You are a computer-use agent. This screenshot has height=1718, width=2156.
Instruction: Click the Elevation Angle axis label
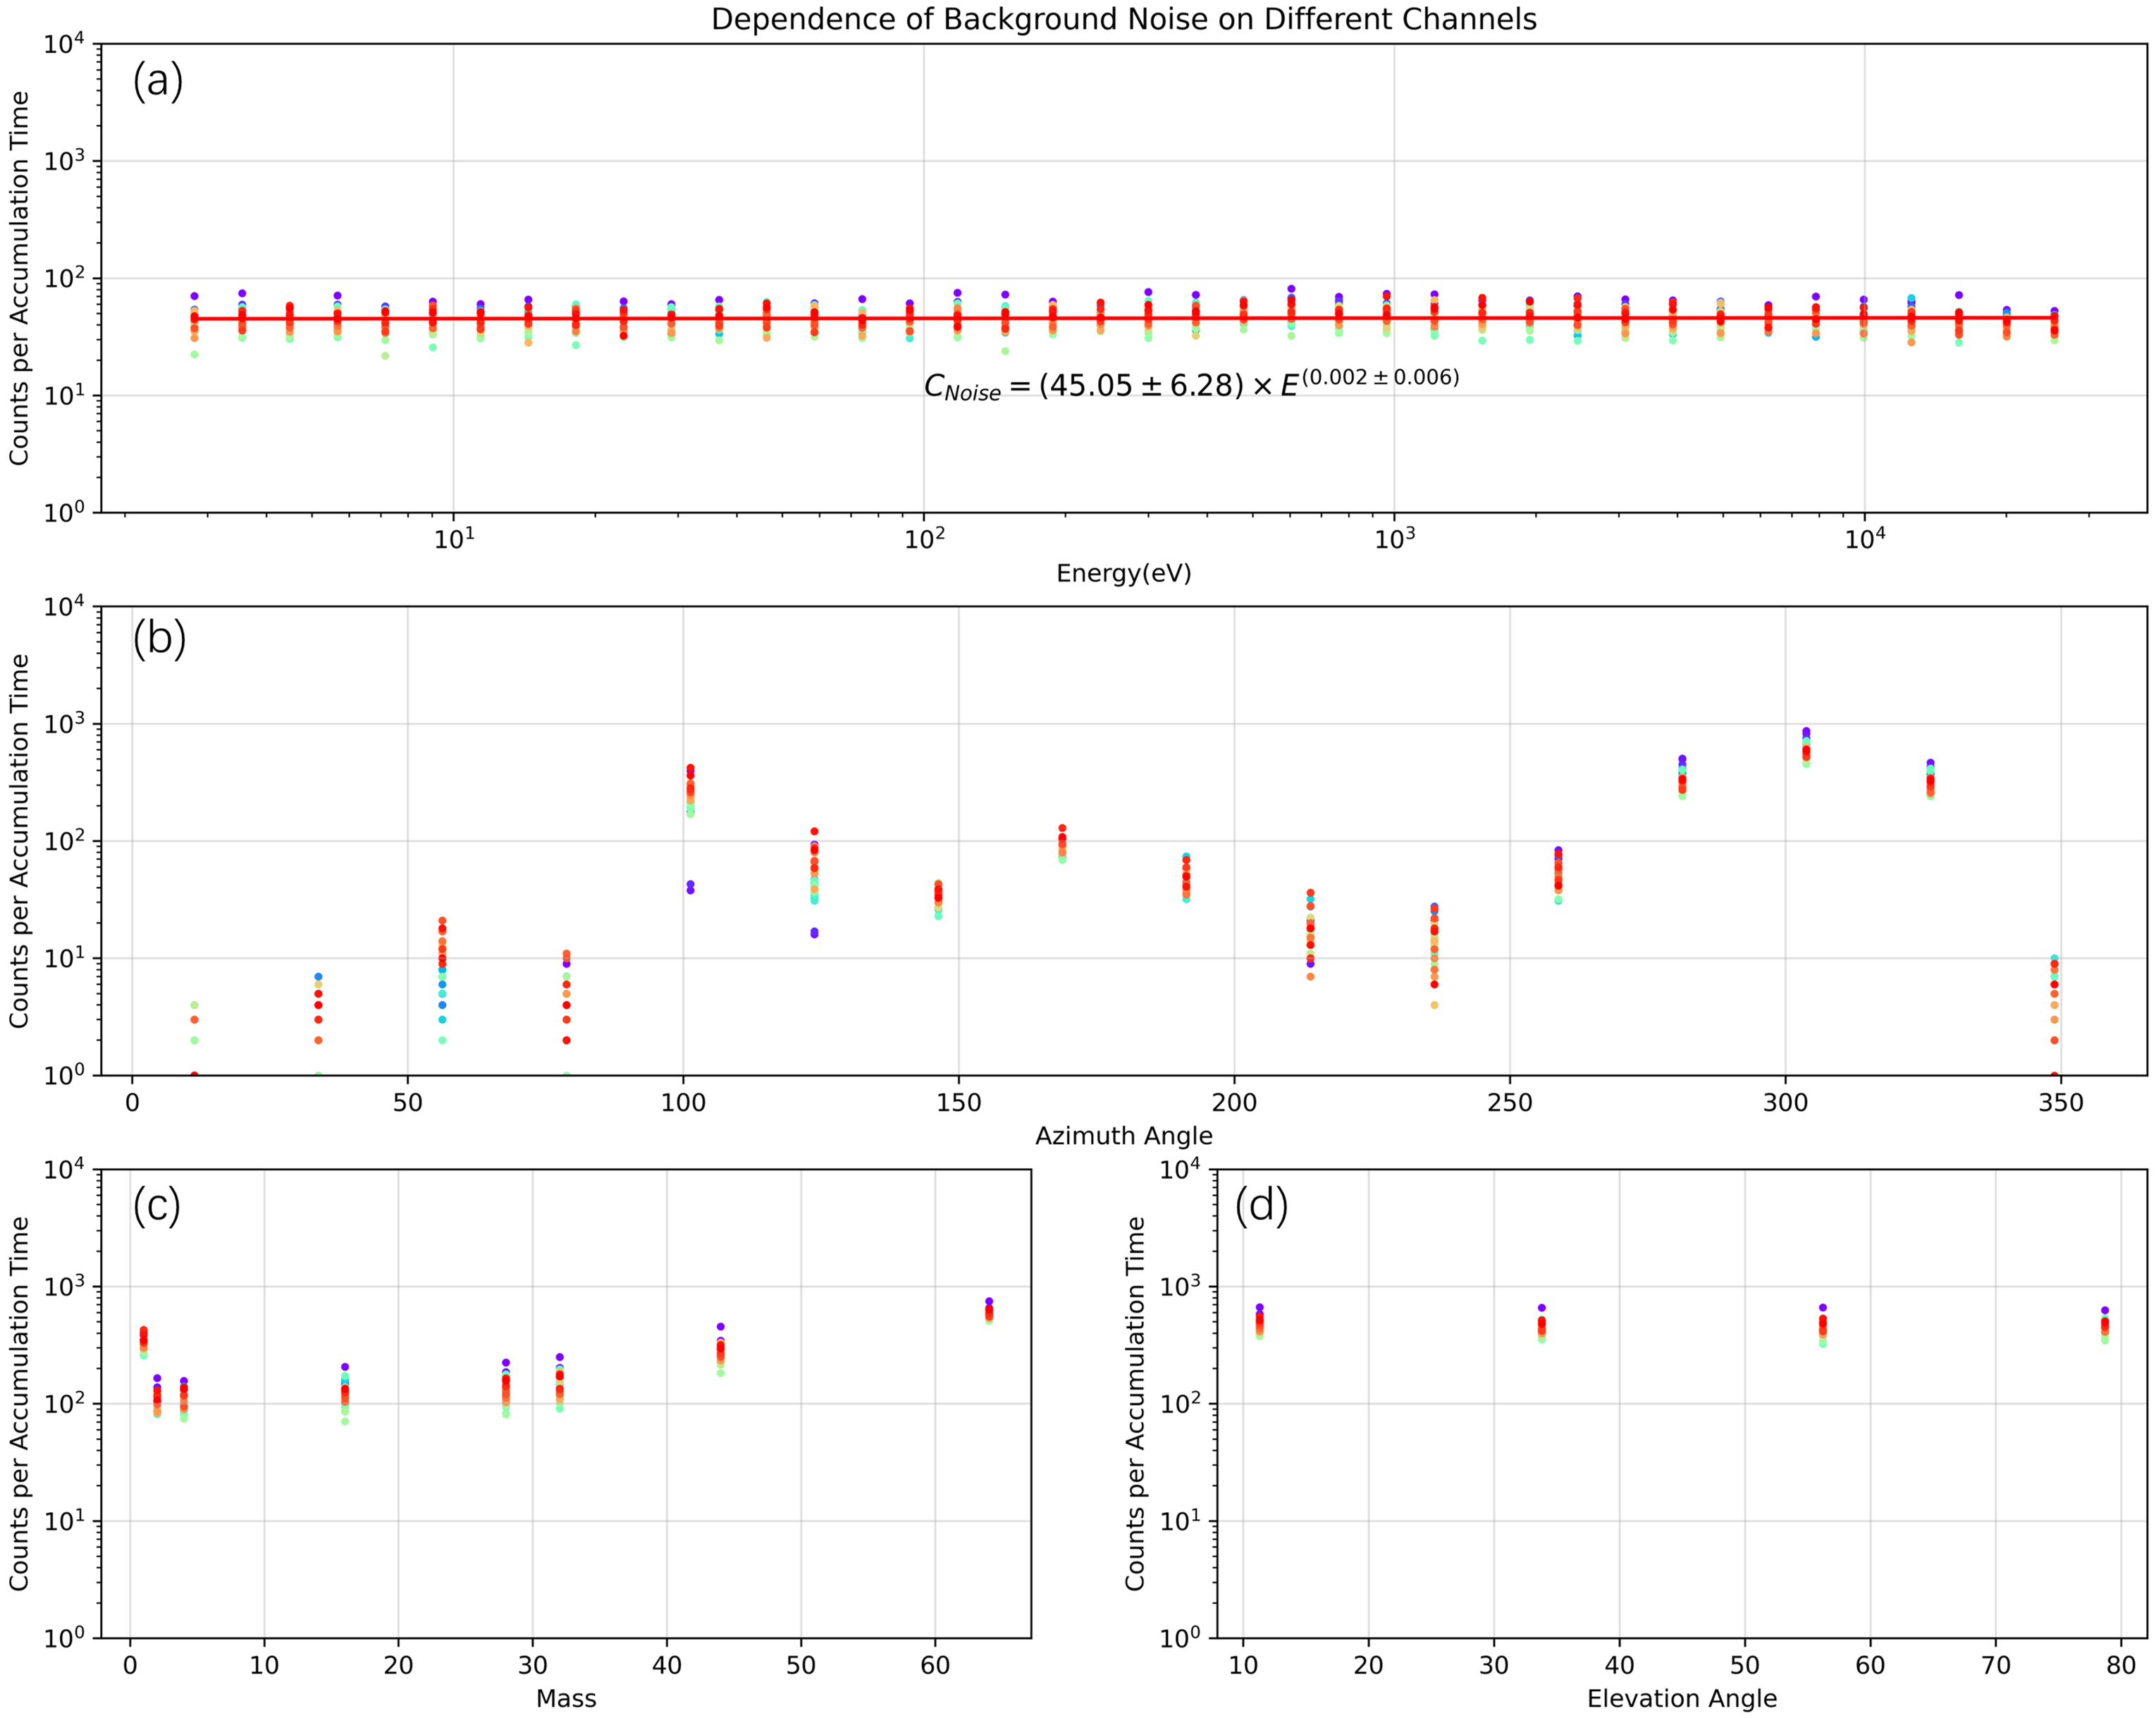click(1682, 1698)
